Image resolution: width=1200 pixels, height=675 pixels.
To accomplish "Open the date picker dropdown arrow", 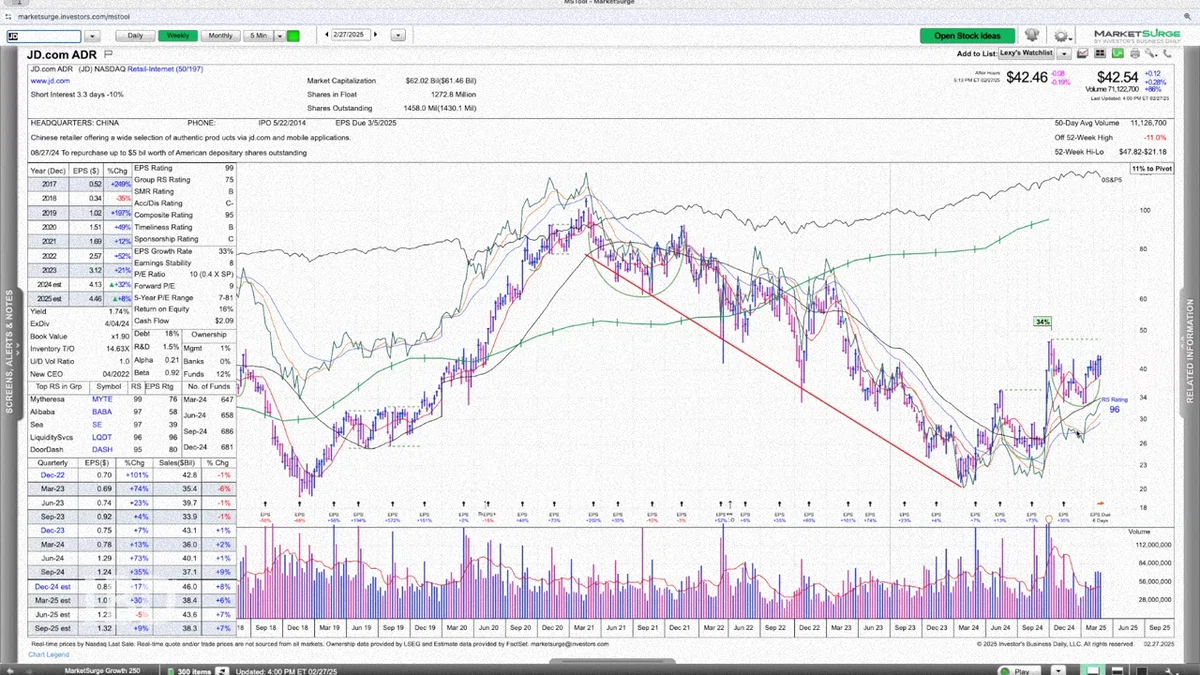I will [x=397, y=35].
